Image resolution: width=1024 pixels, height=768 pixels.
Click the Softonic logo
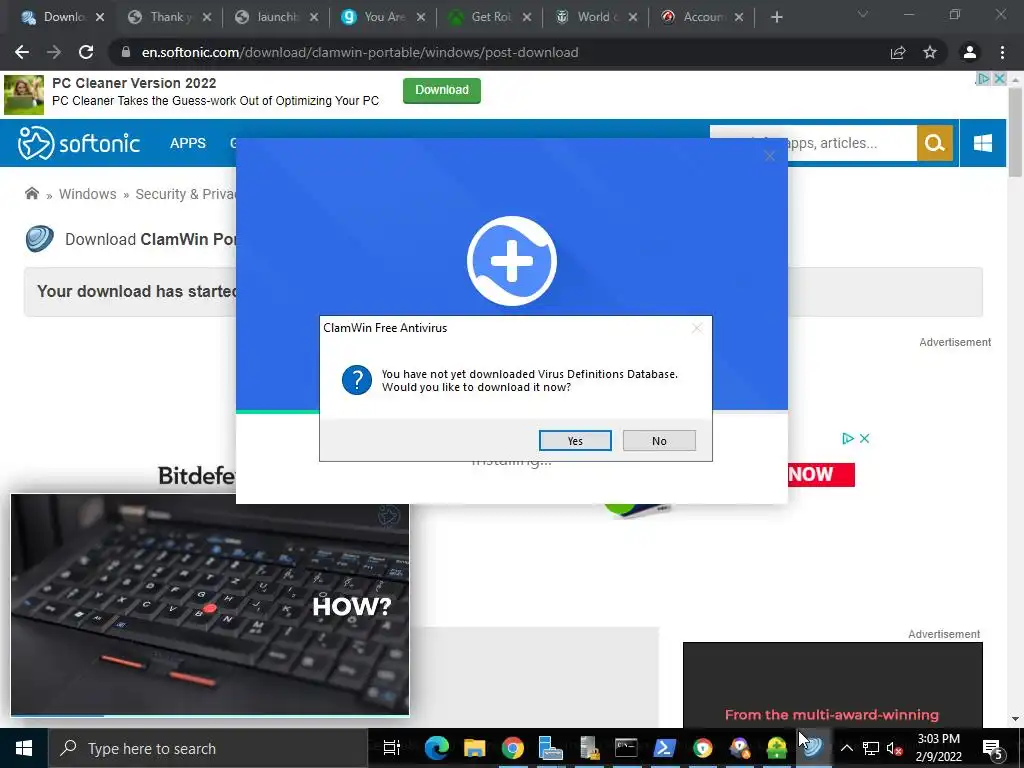[x=79, y=143]
